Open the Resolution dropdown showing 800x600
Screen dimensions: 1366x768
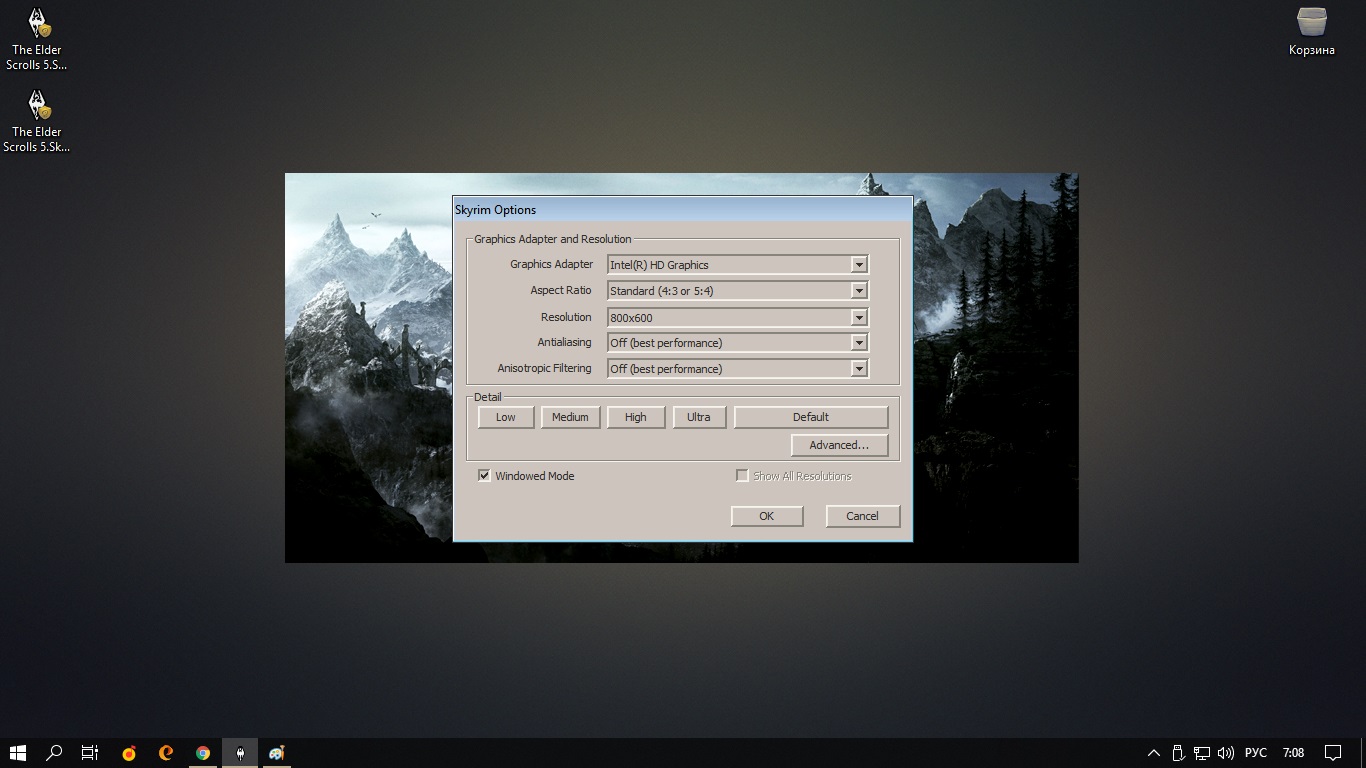coord(738,317)
